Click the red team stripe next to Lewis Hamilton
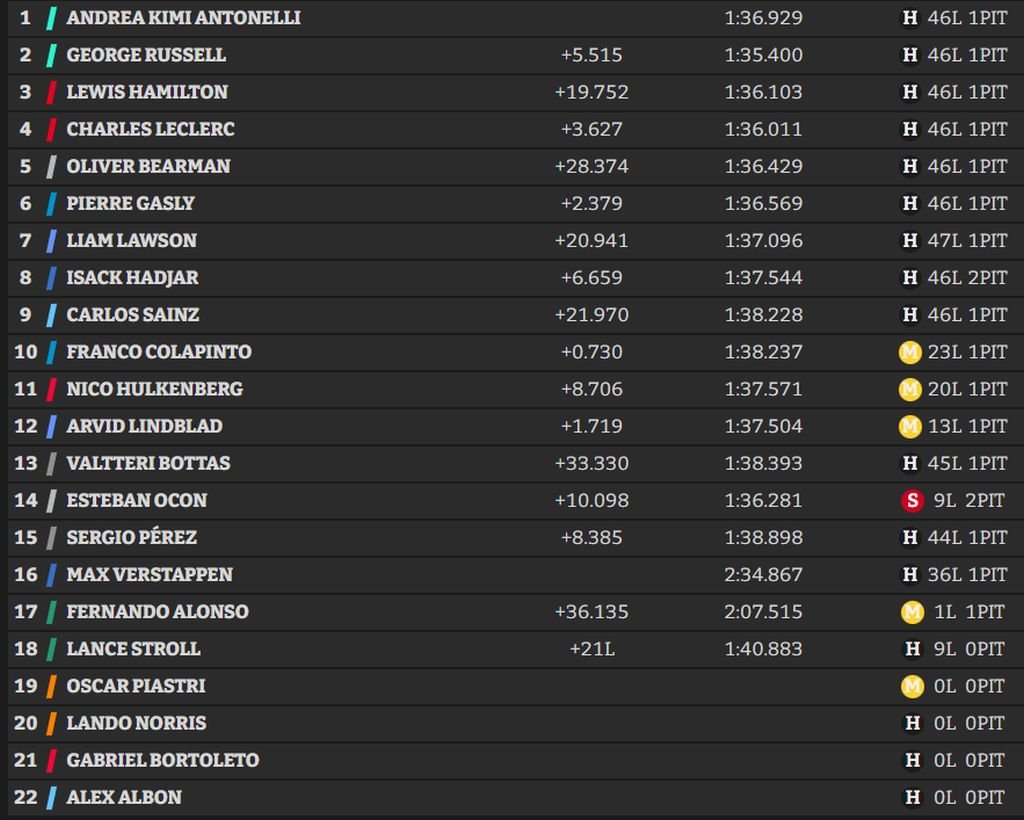The image size is (1024, 820). pyautogui.click(x=51, y=93)
